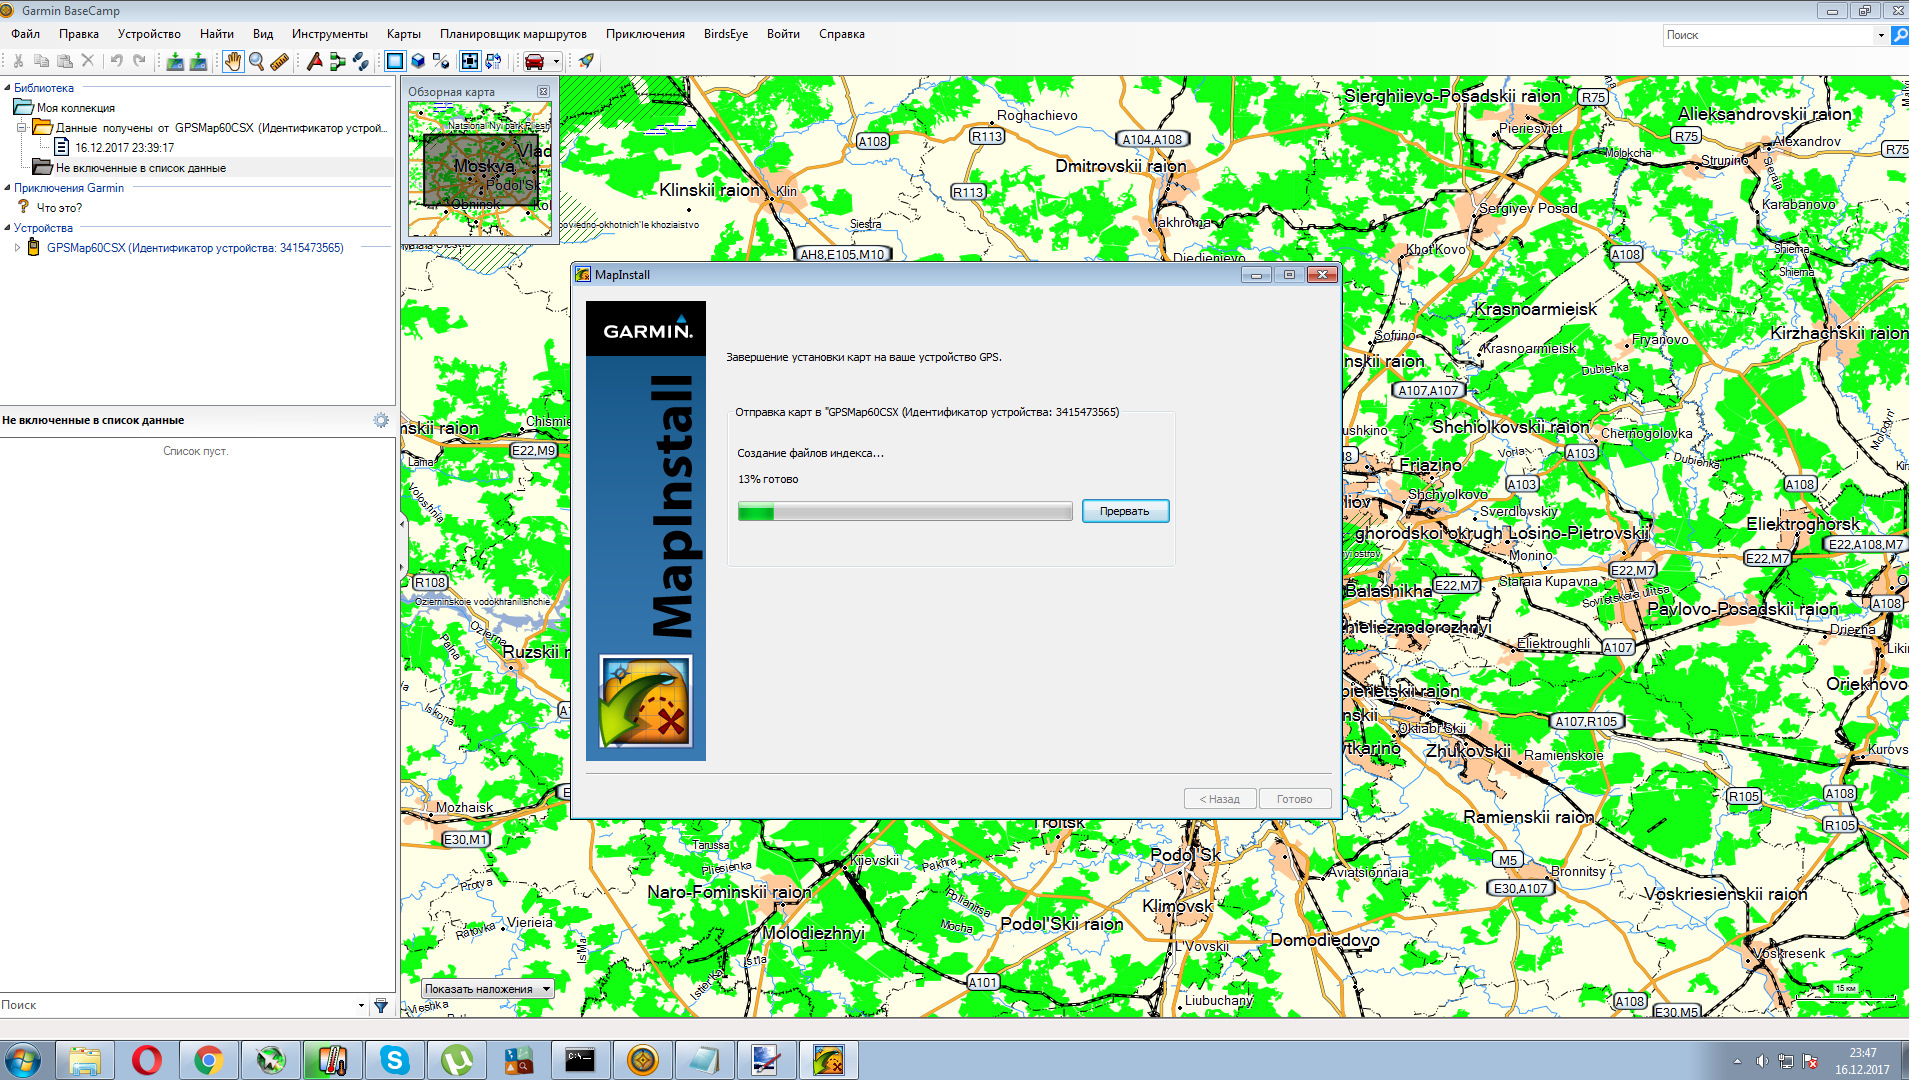Screen dimensions: 1909x1080
Task: Click the filter funnel icon
Action: coord(381,1006)
